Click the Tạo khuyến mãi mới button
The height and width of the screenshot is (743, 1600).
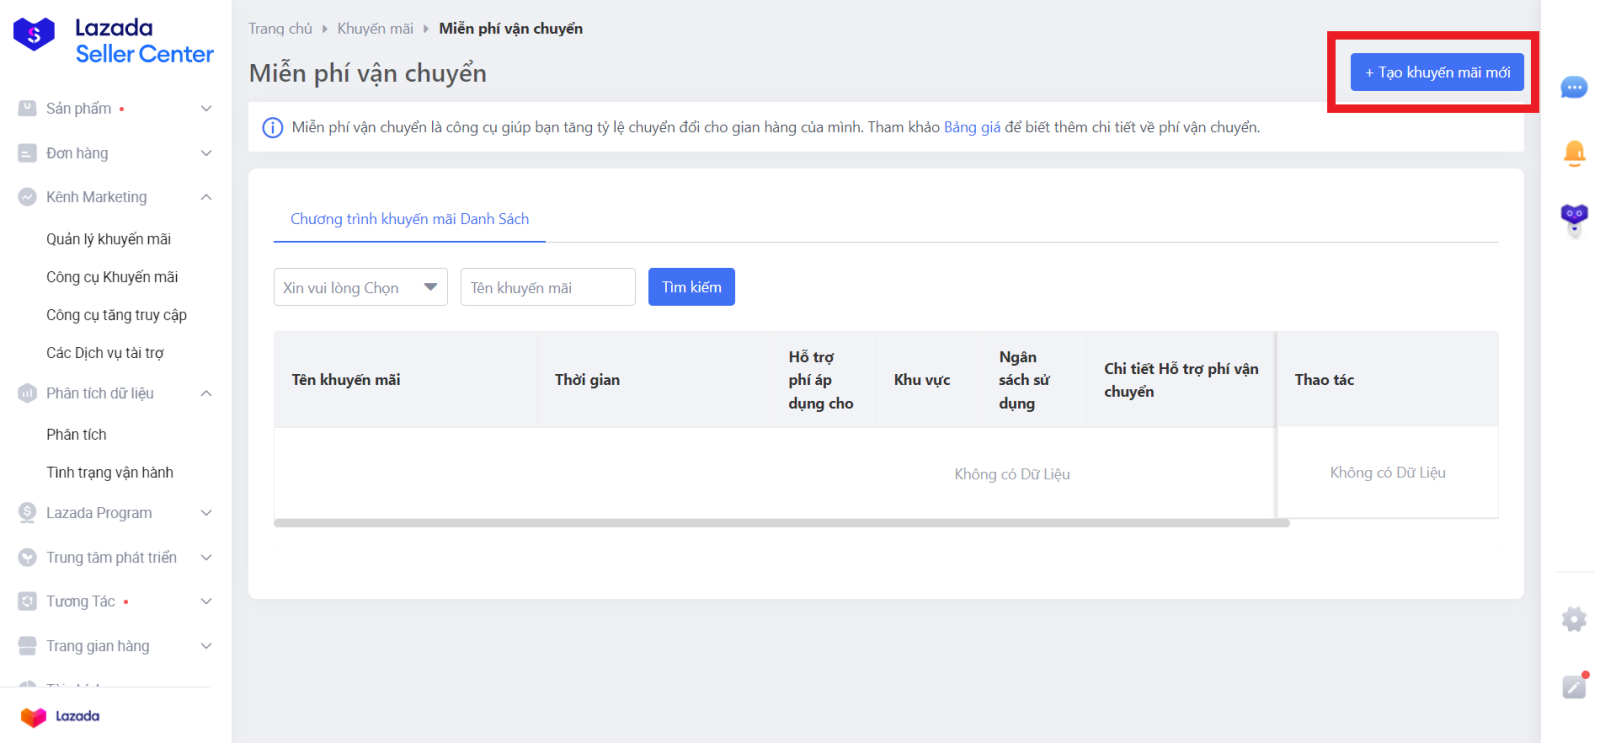(1436, 73)
